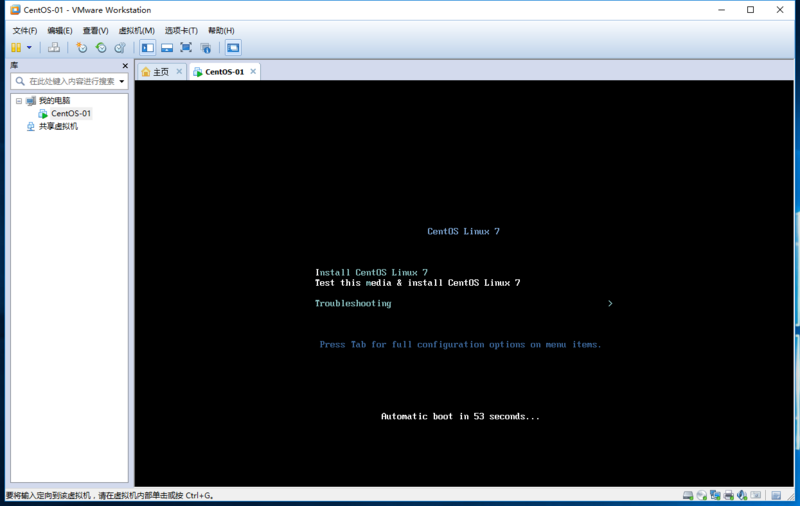This screenshot has width=800, height=506.
Task: Select 我的电脑 in the library tree
Action: (54, 100)
